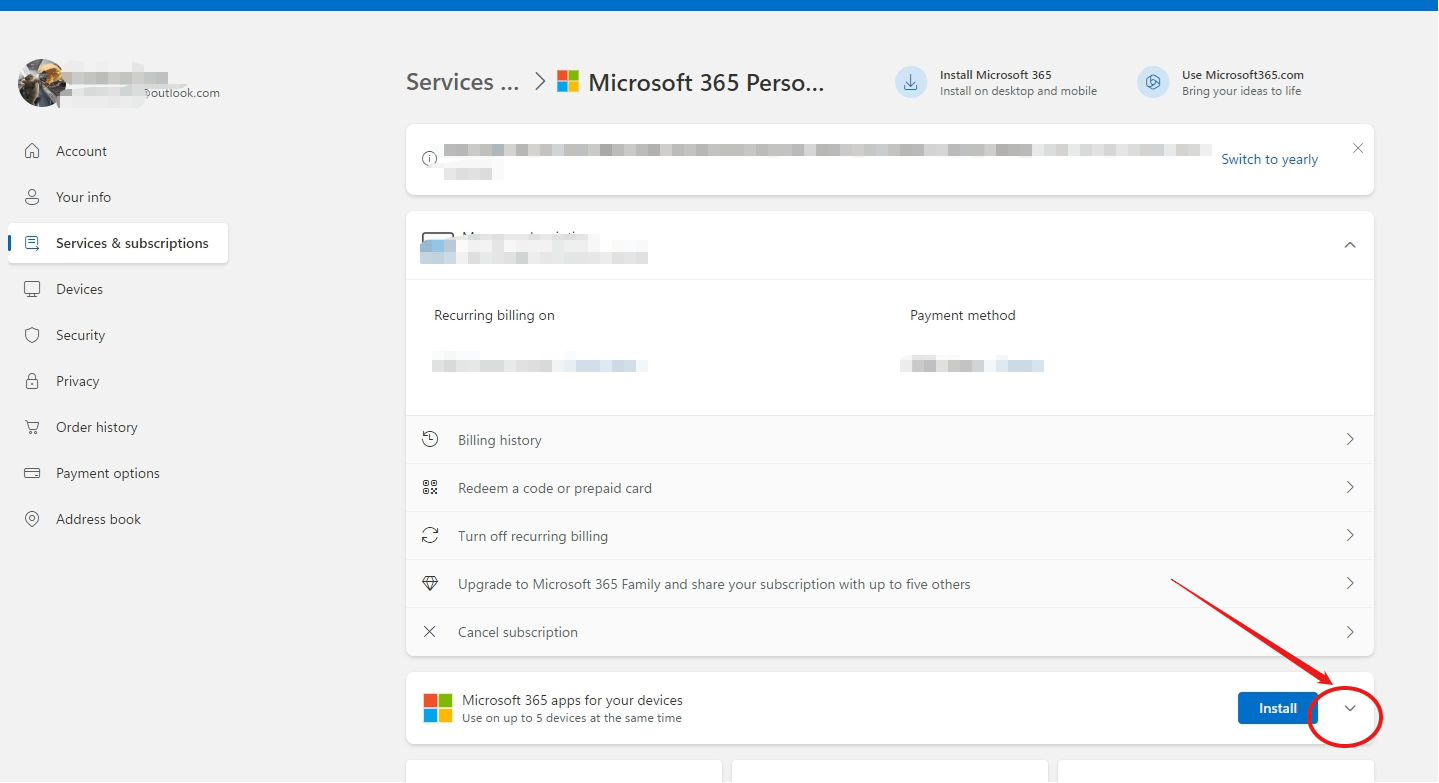
Task: Click the Use Microsoft365.com icon
Action: [1153, 83]
